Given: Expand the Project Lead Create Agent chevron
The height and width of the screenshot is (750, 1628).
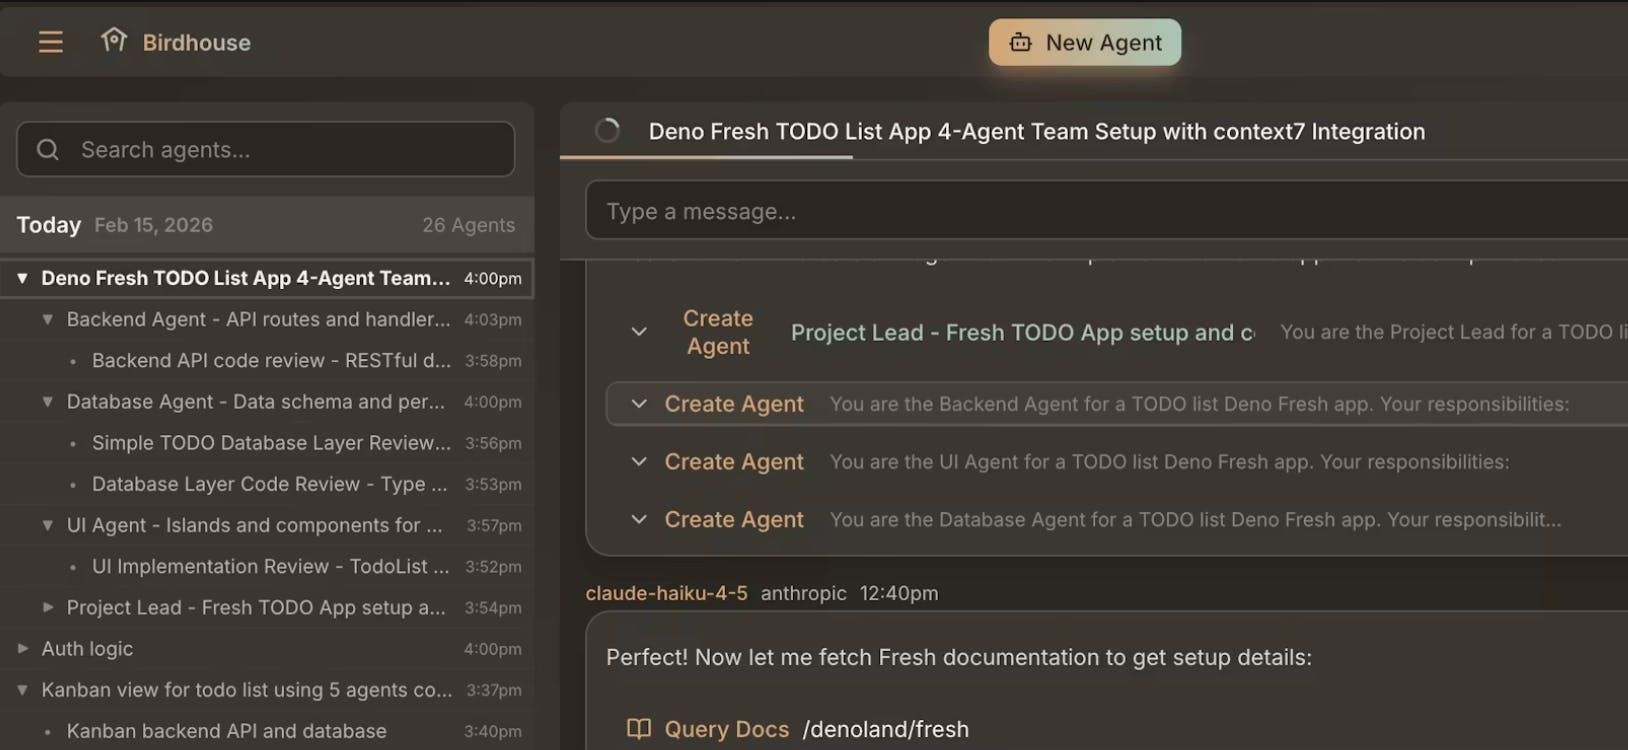Looking at the screenshot, I should (x=639, y=332).
